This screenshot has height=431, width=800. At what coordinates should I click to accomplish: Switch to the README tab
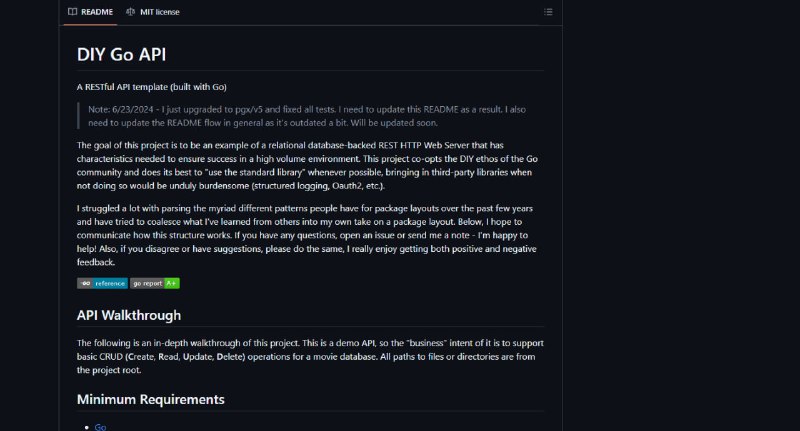pyautogui.click(x=90, y=12)
